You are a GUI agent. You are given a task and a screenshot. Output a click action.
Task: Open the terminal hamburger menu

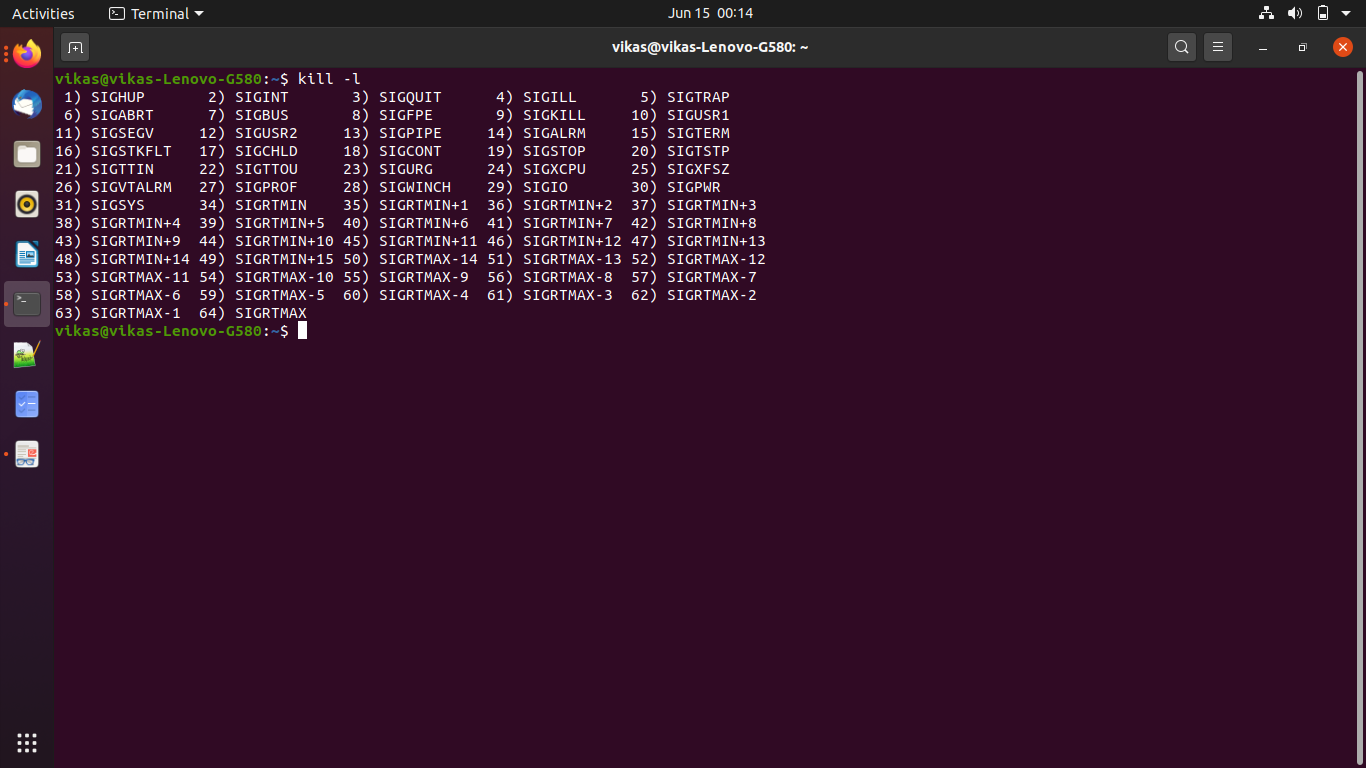point(1217,47)
